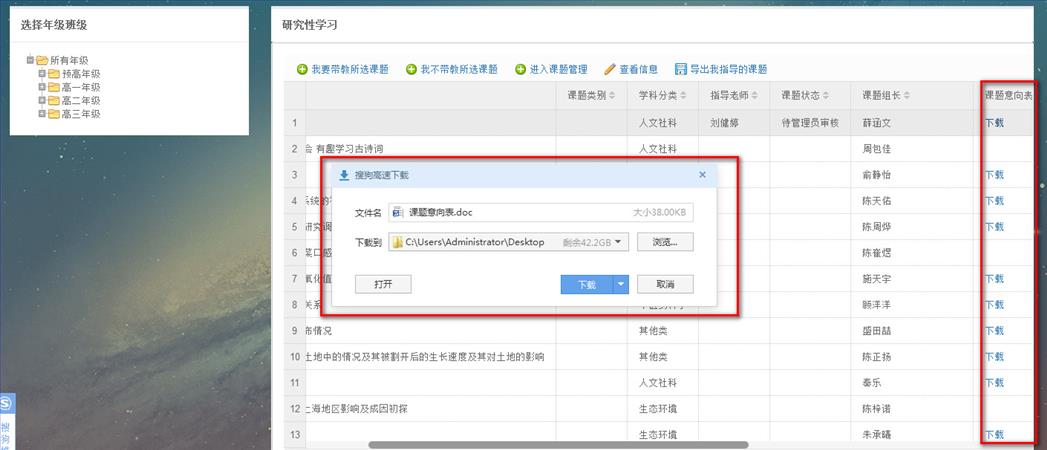The width and height of the screenshot is (1047, 450).
Task: Click the 我不带教所选课题 green plus icon
Action: (411, 69)
